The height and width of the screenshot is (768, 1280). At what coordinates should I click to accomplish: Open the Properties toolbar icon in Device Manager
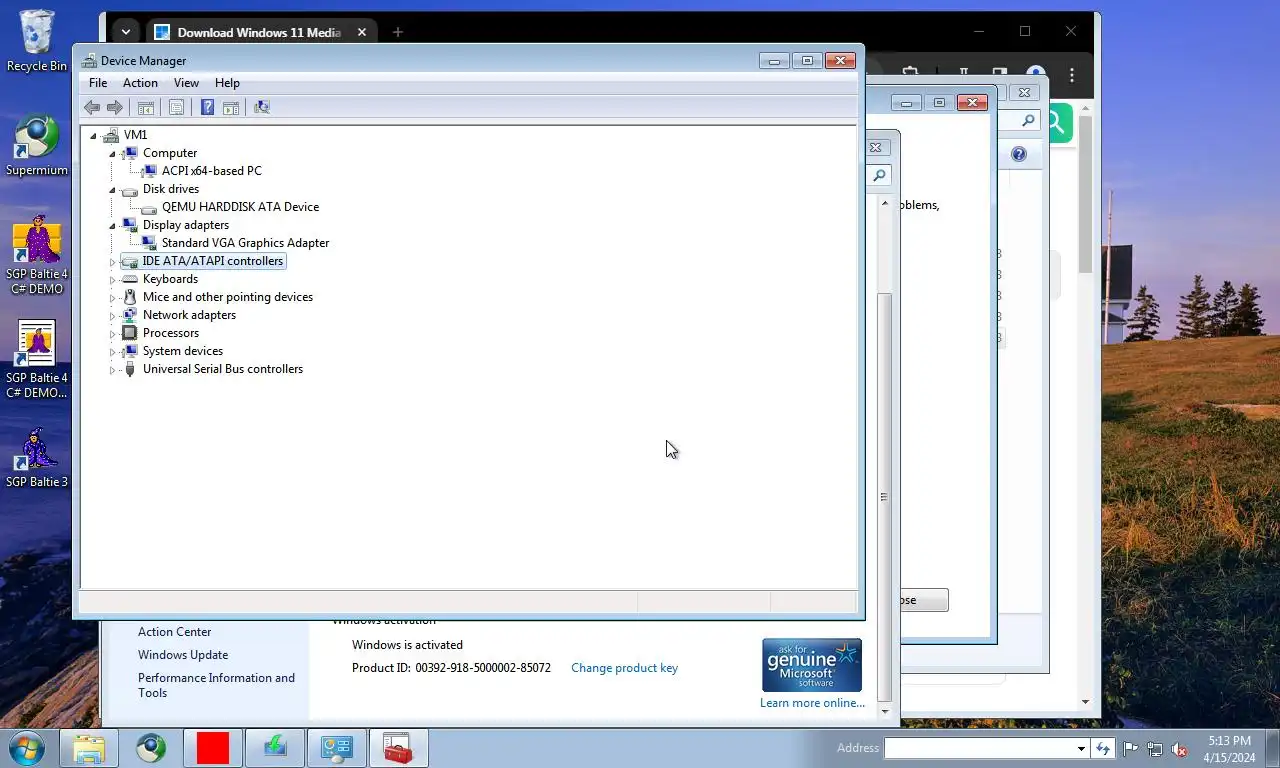coord(176,107)
